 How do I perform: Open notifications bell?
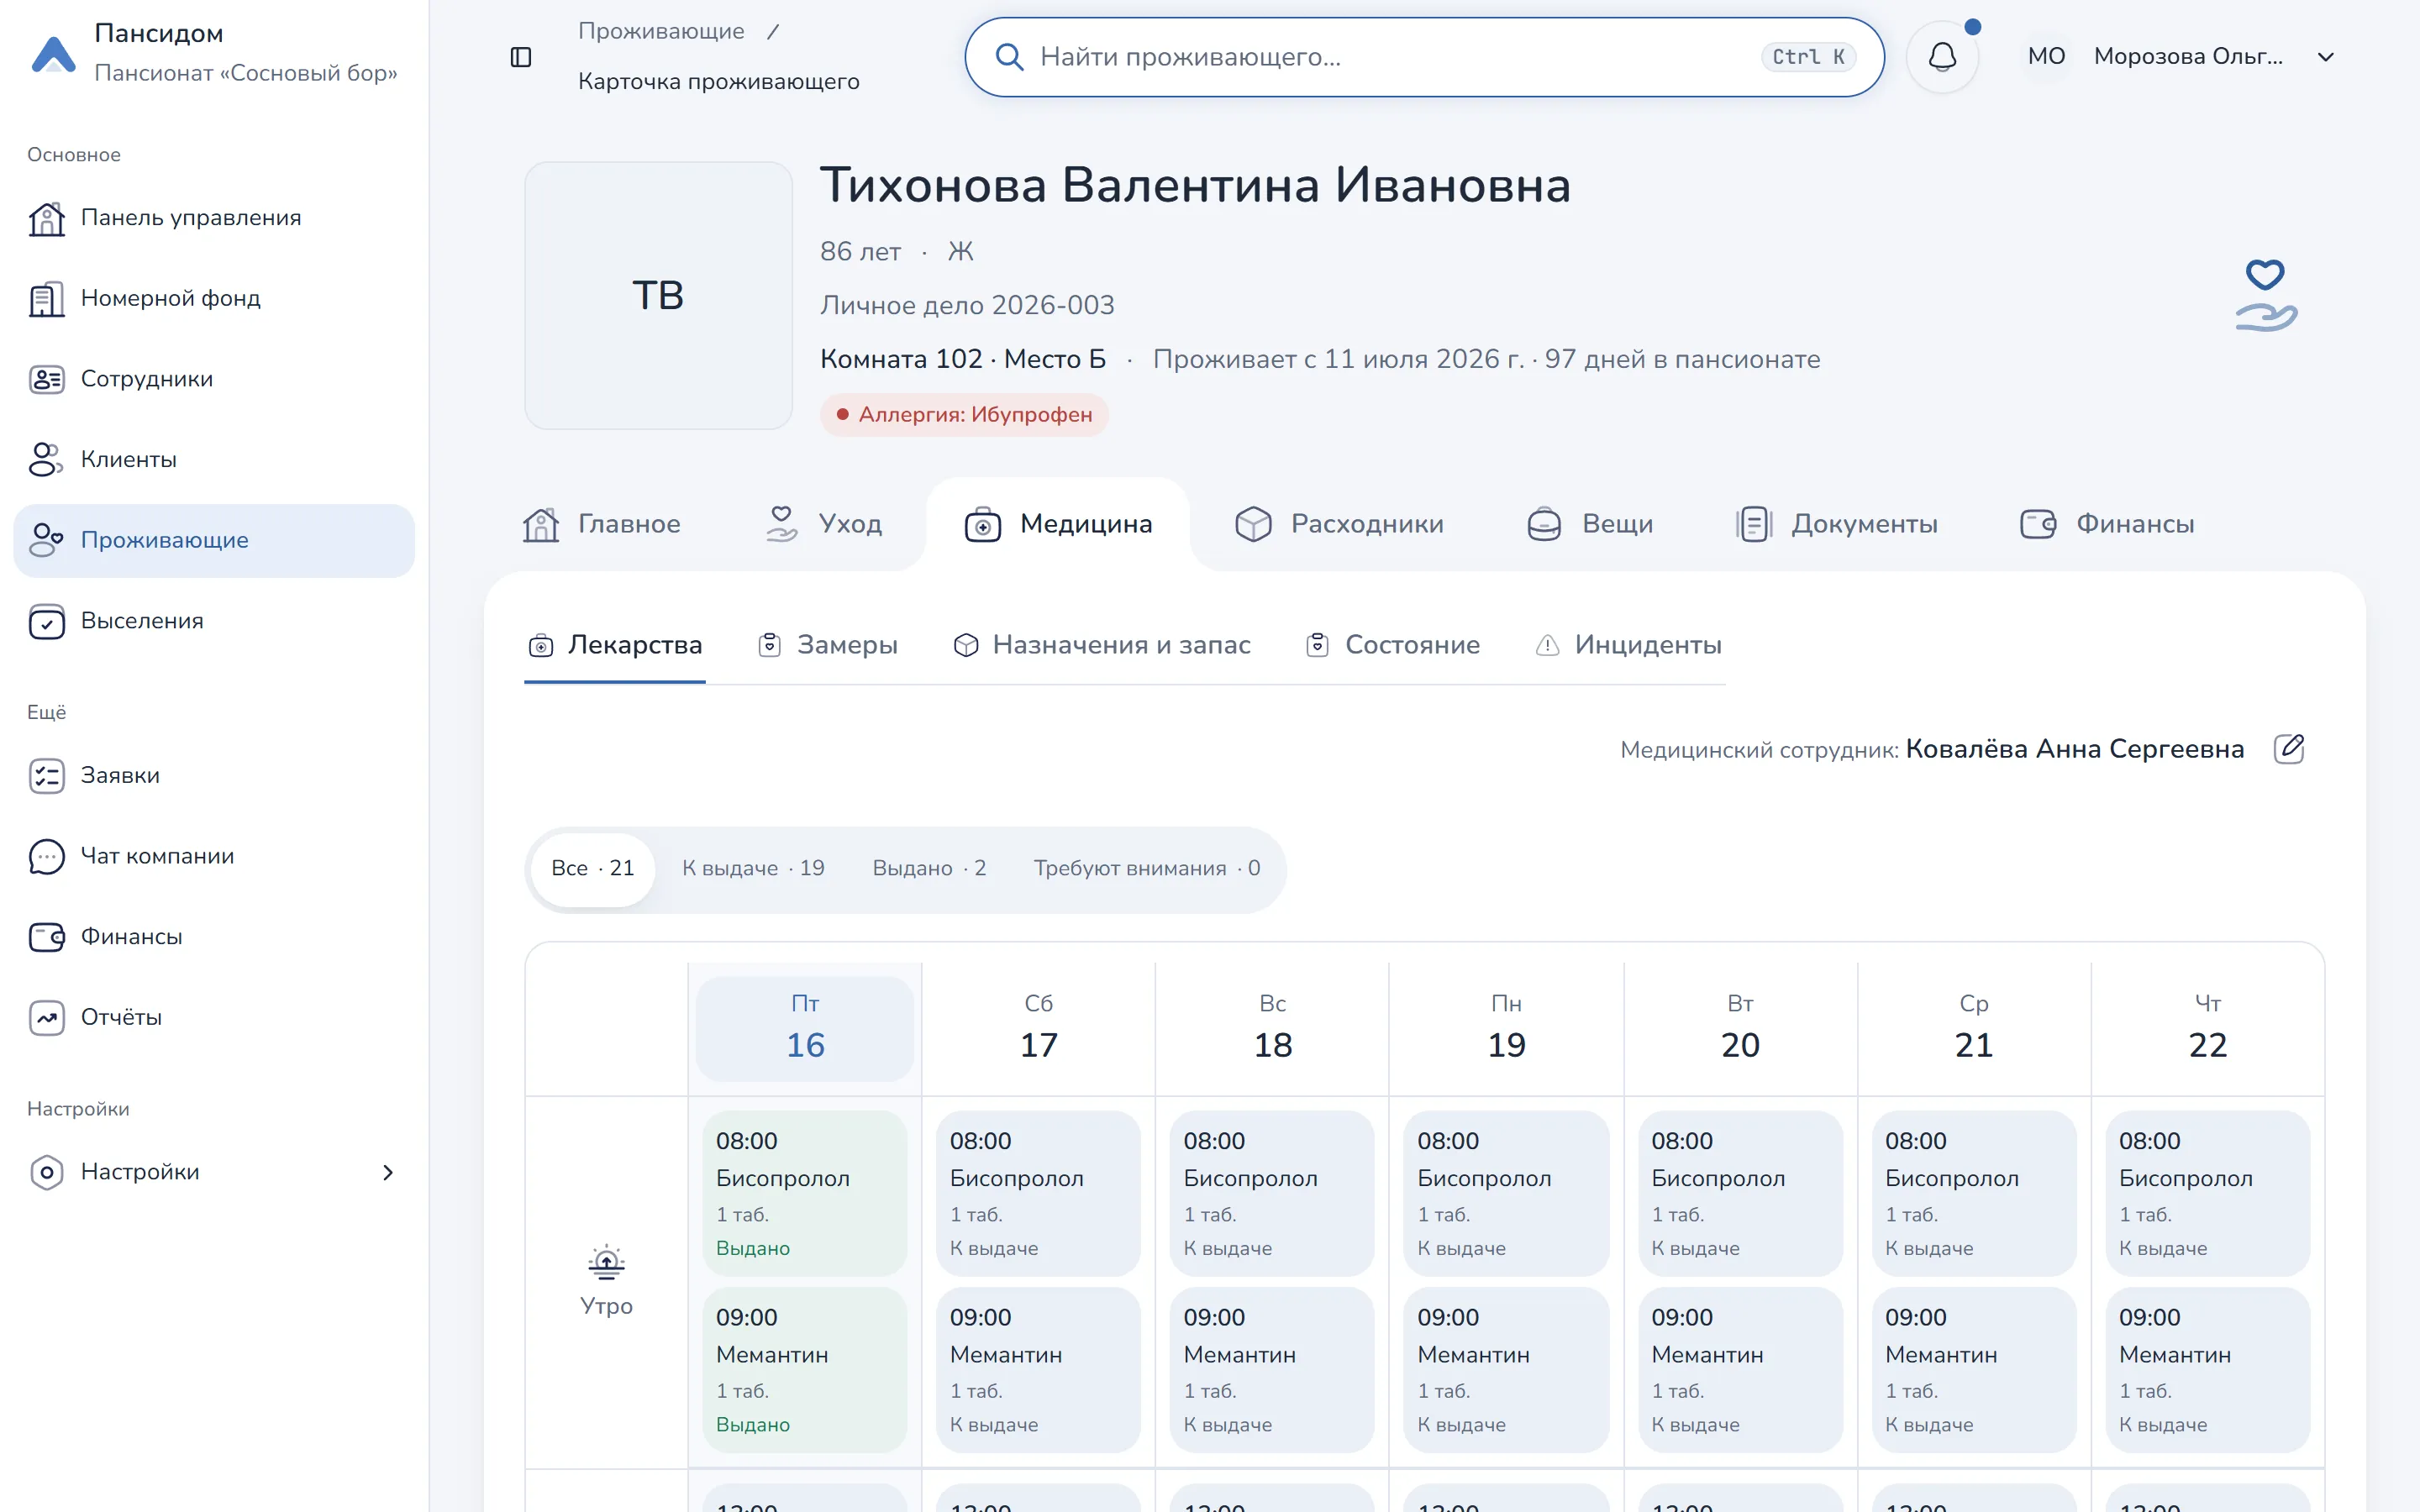(1942, 57)
